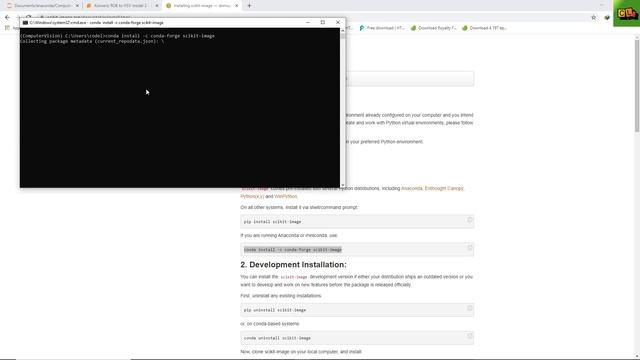The width and height of the screenshot is (640, 360).
Task: Bookmark this page with the star icon
Action: coord(593,18)
